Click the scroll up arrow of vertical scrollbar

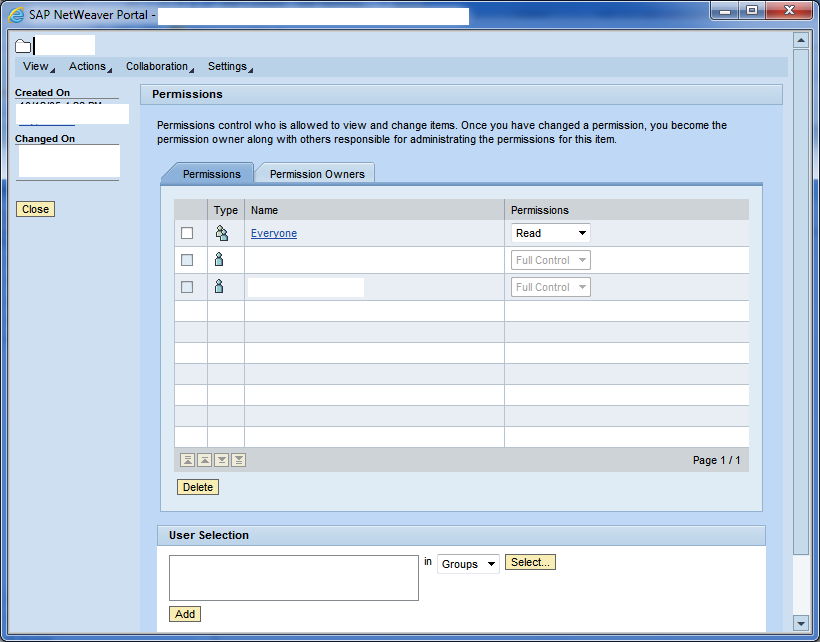801,40
